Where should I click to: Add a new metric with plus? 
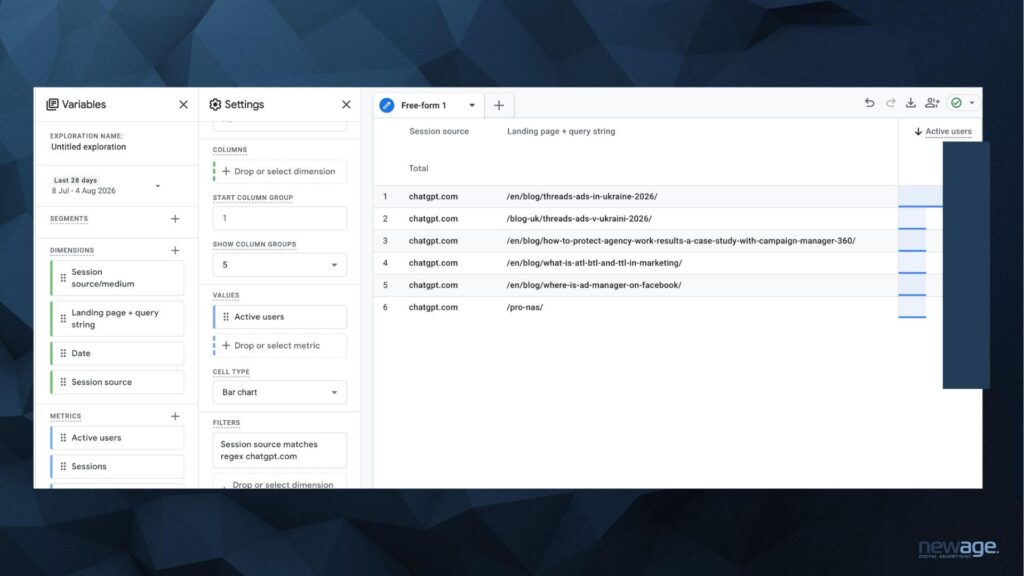[x=175, y=416]
